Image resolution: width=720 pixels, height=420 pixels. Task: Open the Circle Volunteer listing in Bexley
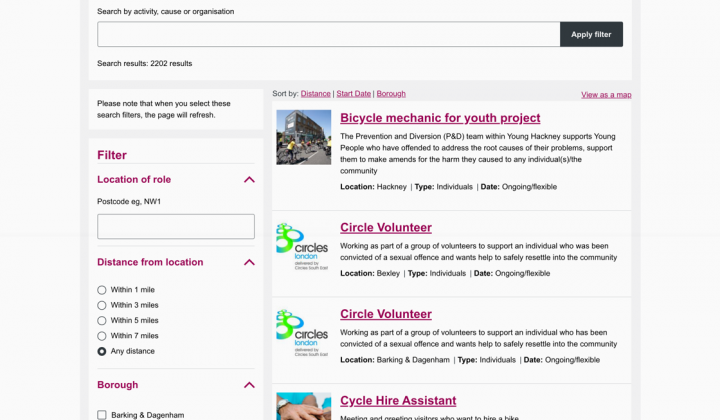click(386, 228)
